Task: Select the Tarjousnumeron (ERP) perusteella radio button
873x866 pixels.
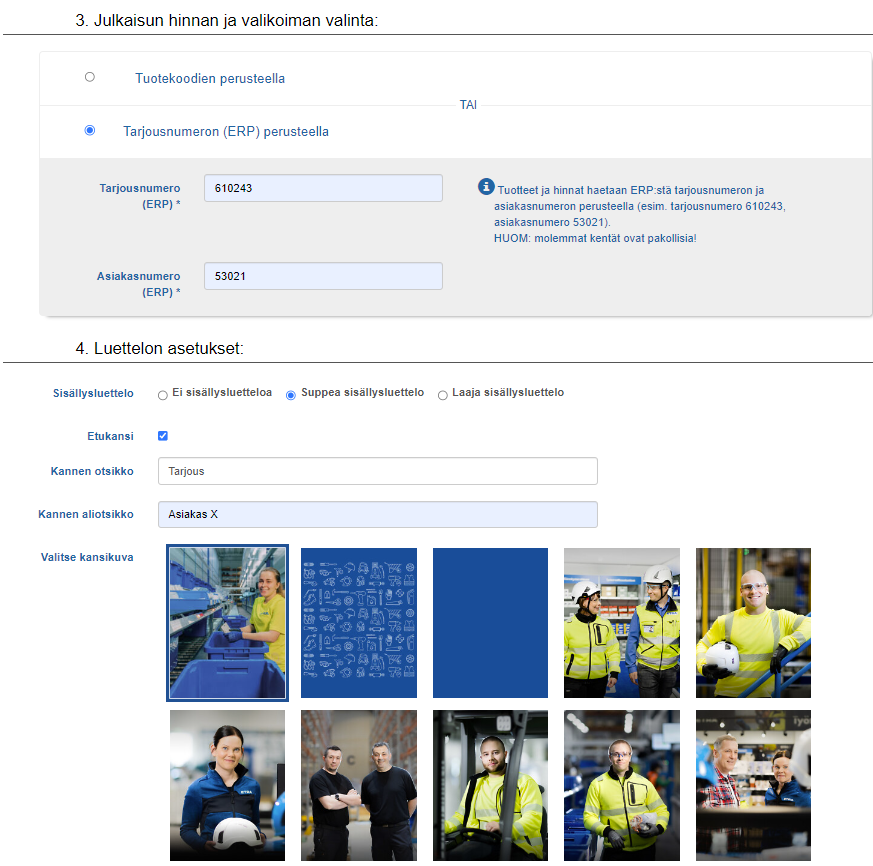Action: [x=90, y=130]
